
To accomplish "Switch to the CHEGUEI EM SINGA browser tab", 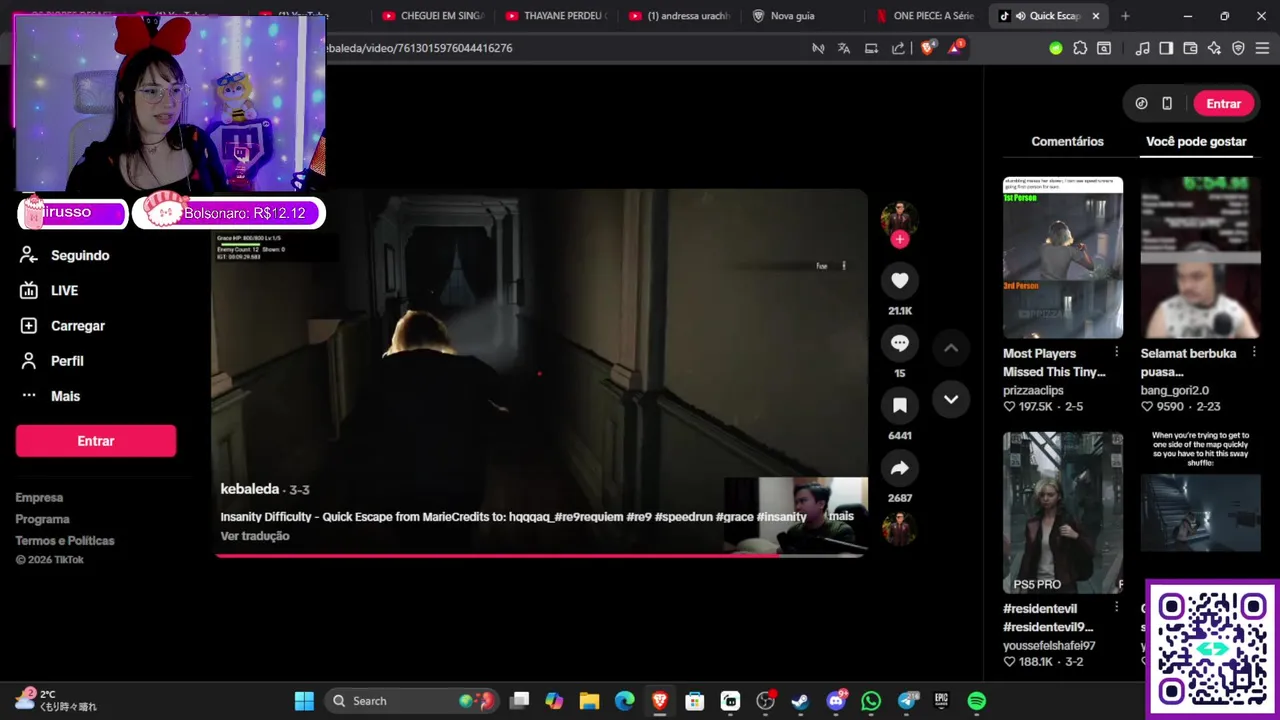I will click(x=433, y=16).
